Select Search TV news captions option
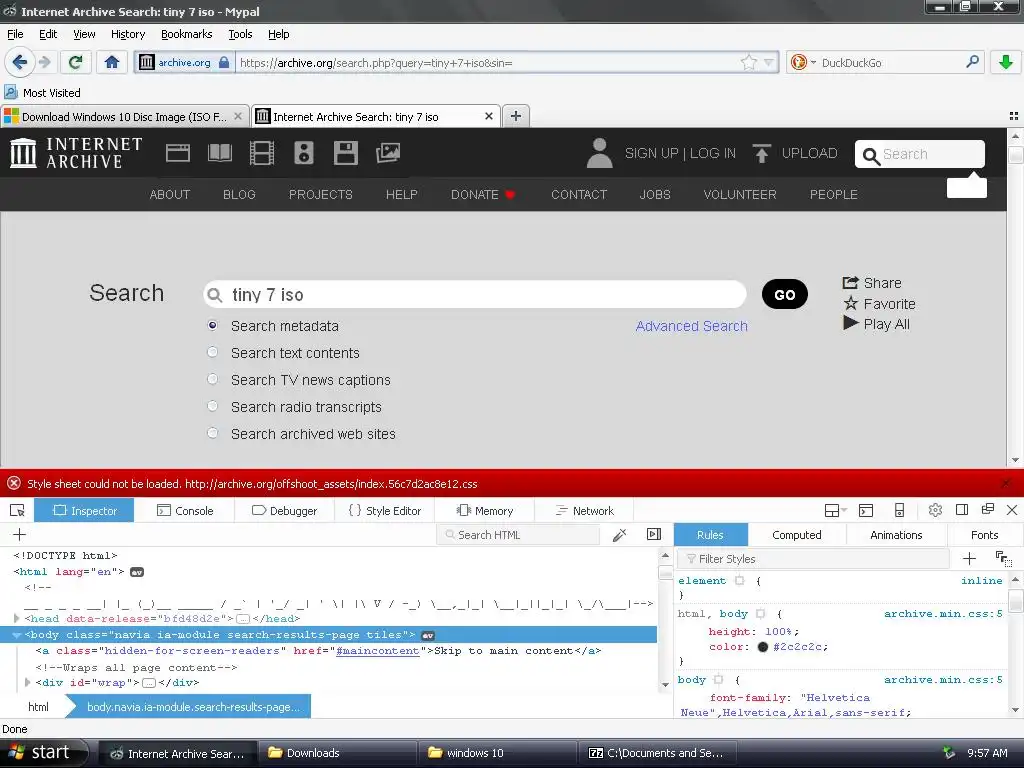Screen dimensions: 1024x768 [x=212, y=379]
